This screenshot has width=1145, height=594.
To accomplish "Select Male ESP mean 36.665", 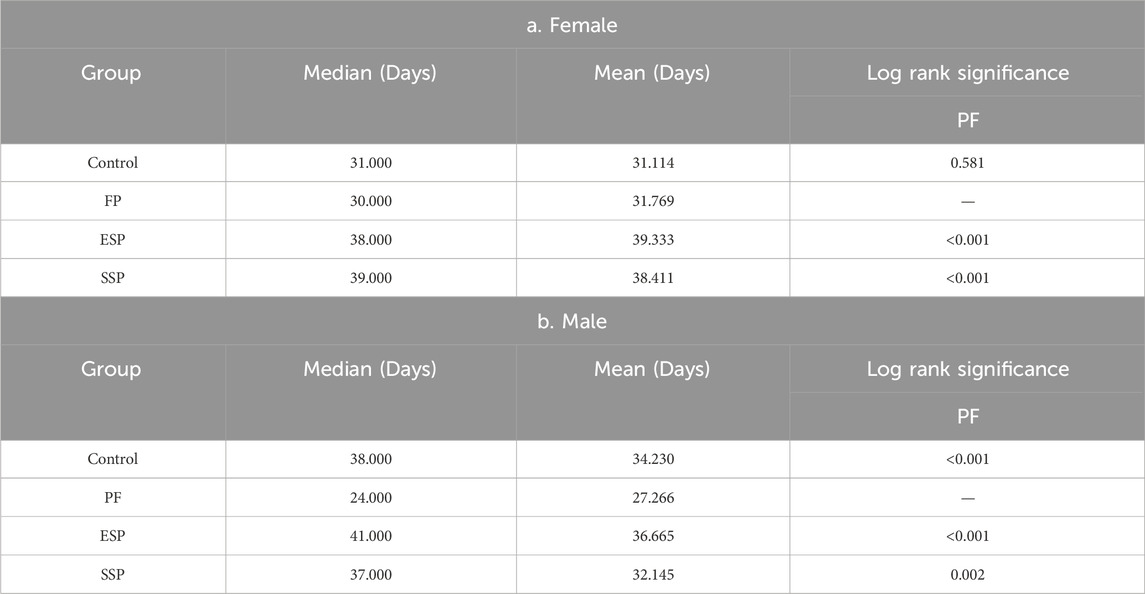I will tap(653, 536).
